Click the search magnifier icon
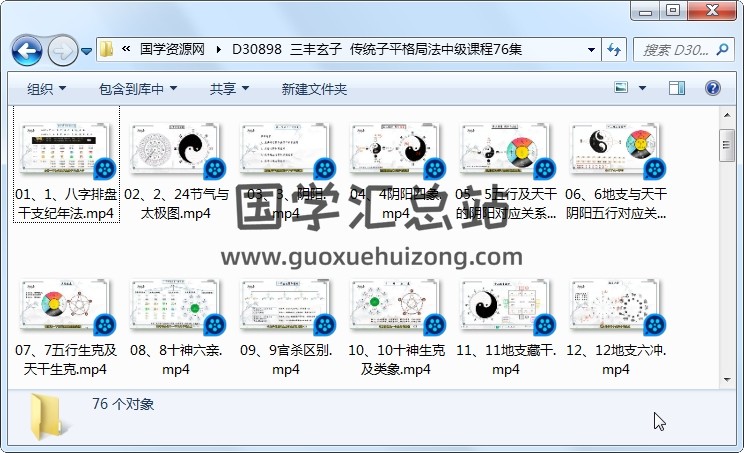Image resolution: width=744 pixels, height=453 pixels. (723, 49)
